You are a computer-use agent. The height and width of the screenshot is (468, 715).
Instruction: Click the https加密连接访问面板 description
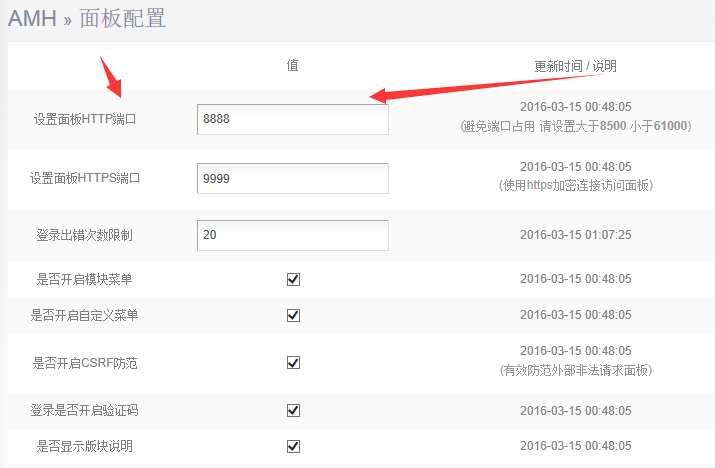point(575,186)
